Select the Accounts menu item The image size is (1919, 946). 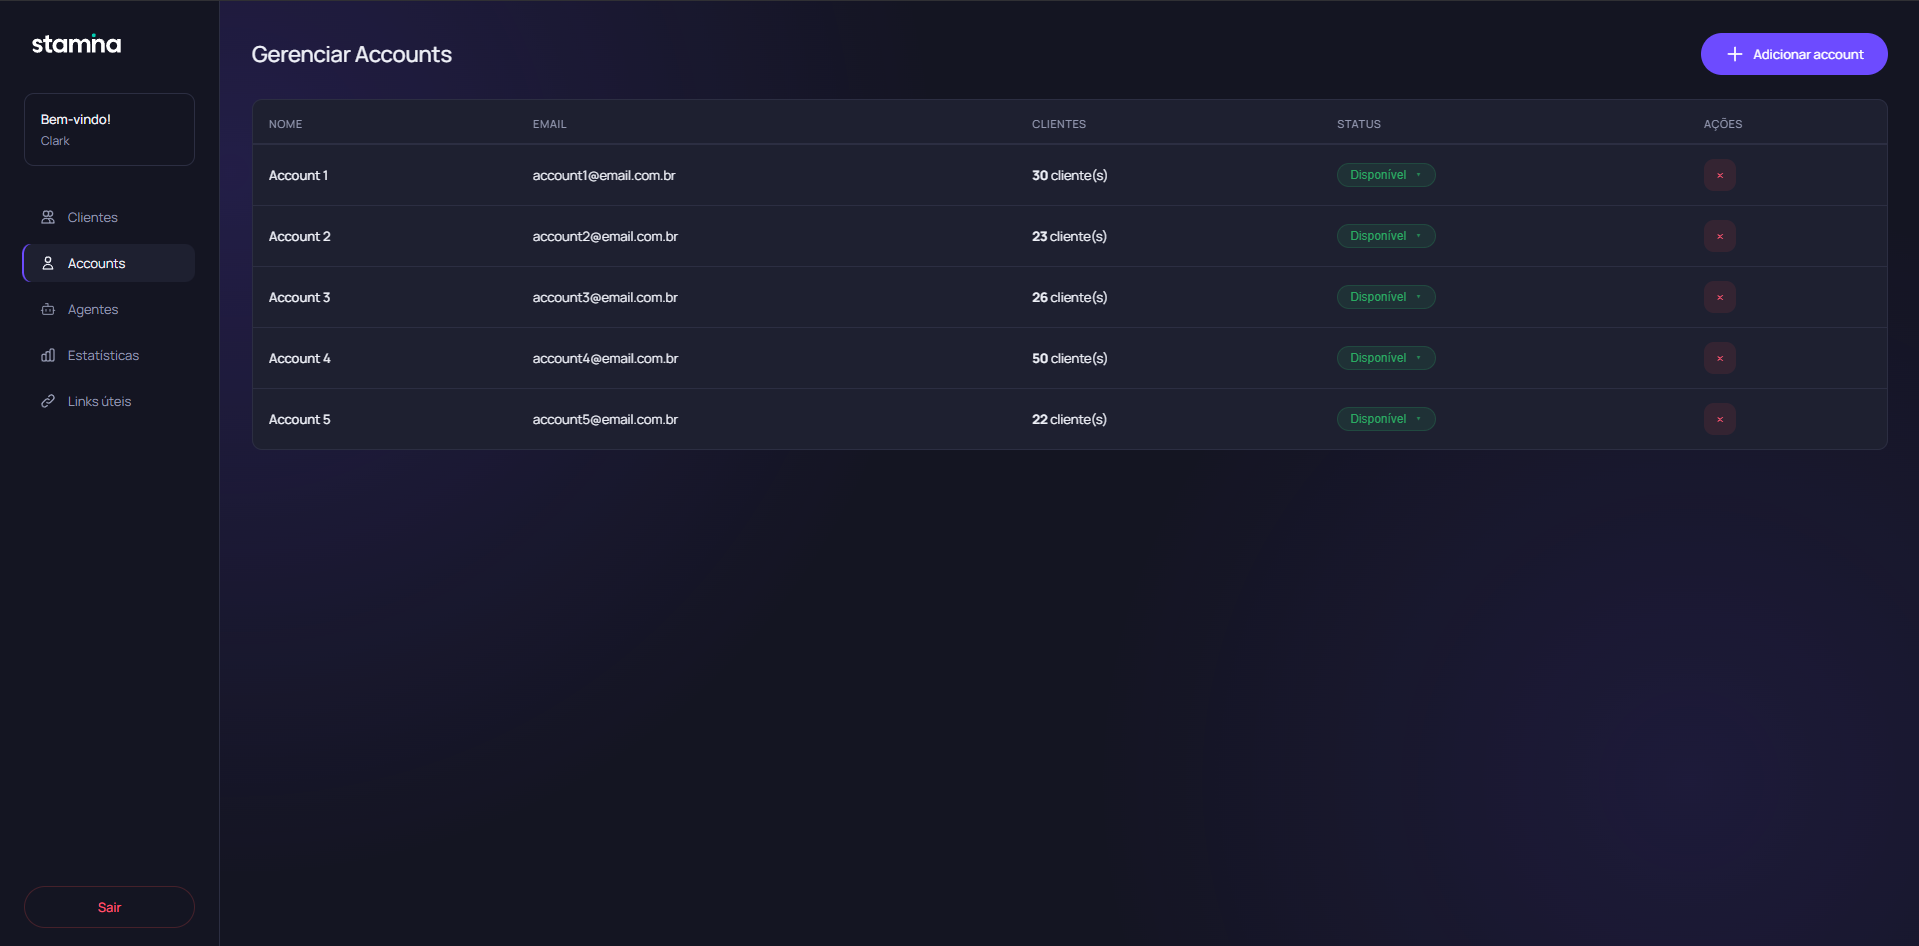point(109,263)
